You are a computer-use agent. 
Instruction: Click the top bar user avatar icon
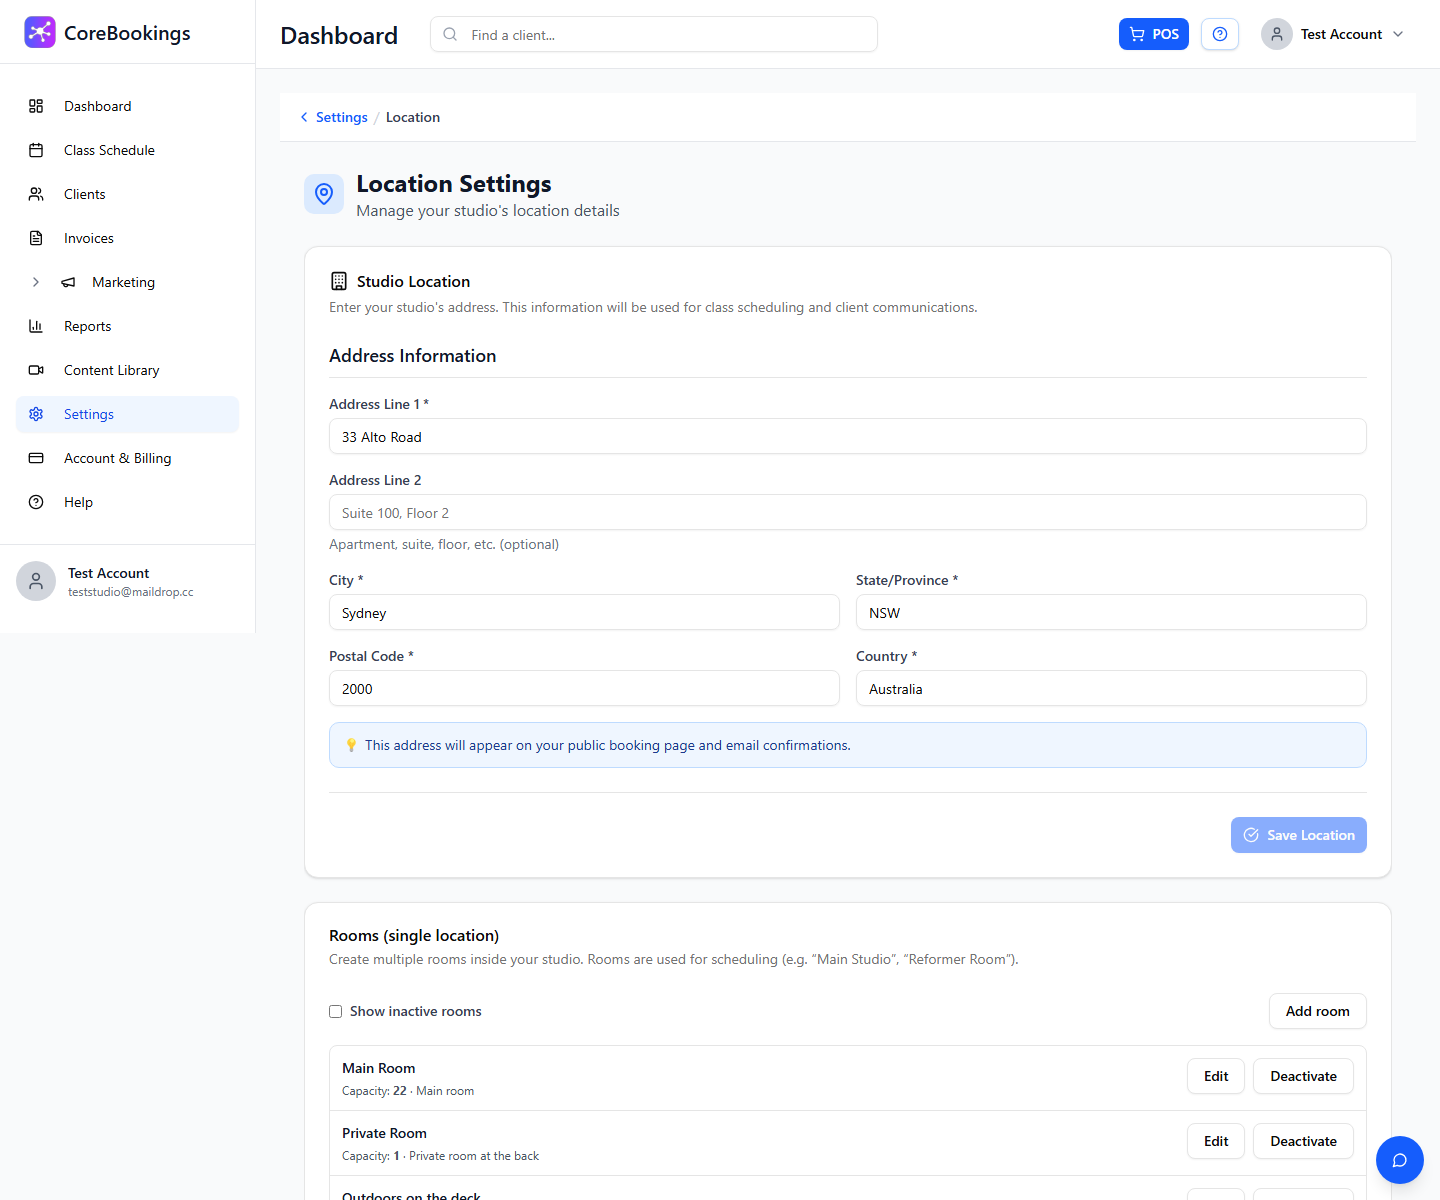coord(1277,34)
